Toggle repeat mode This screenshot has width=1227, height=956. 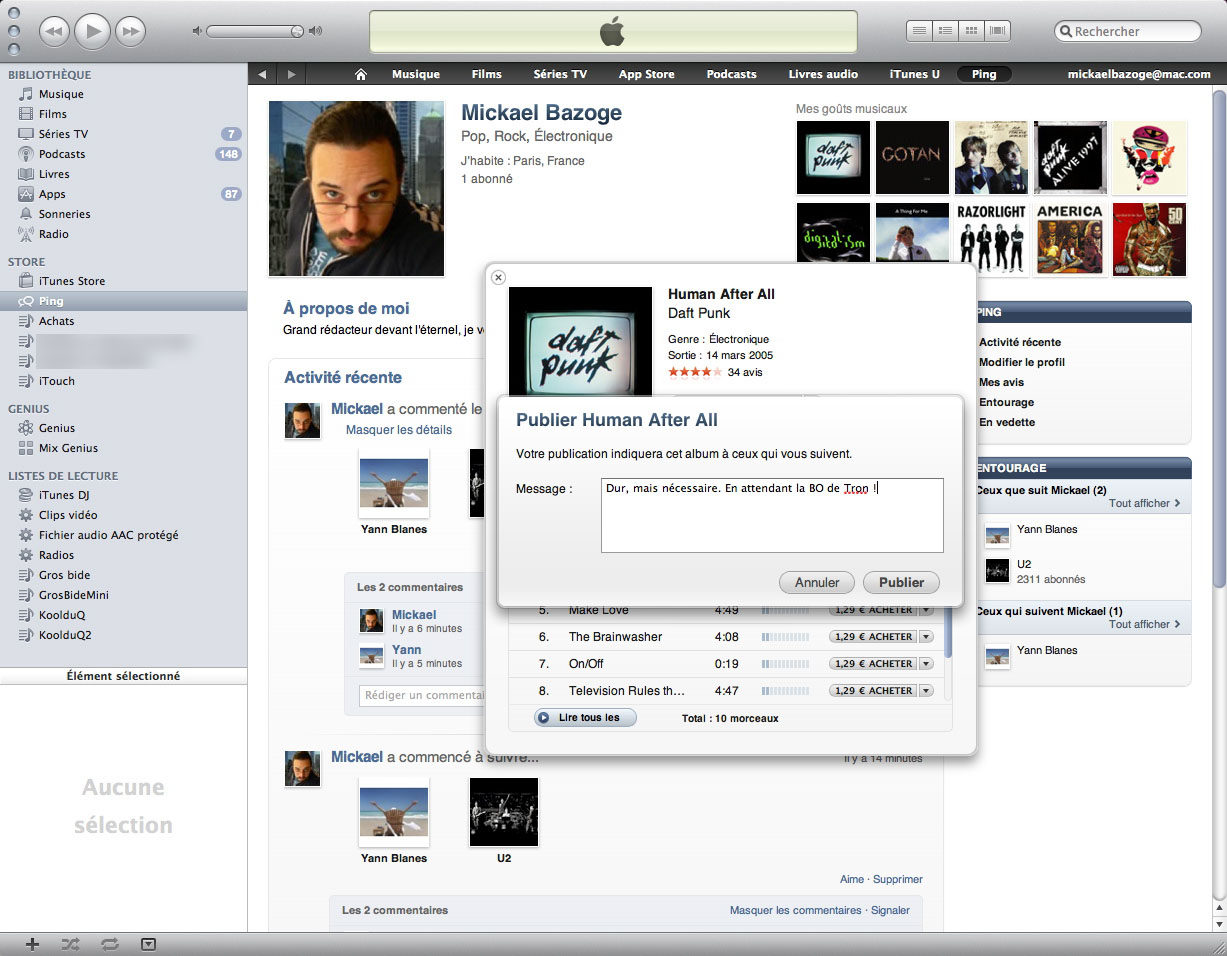point(110,943)
